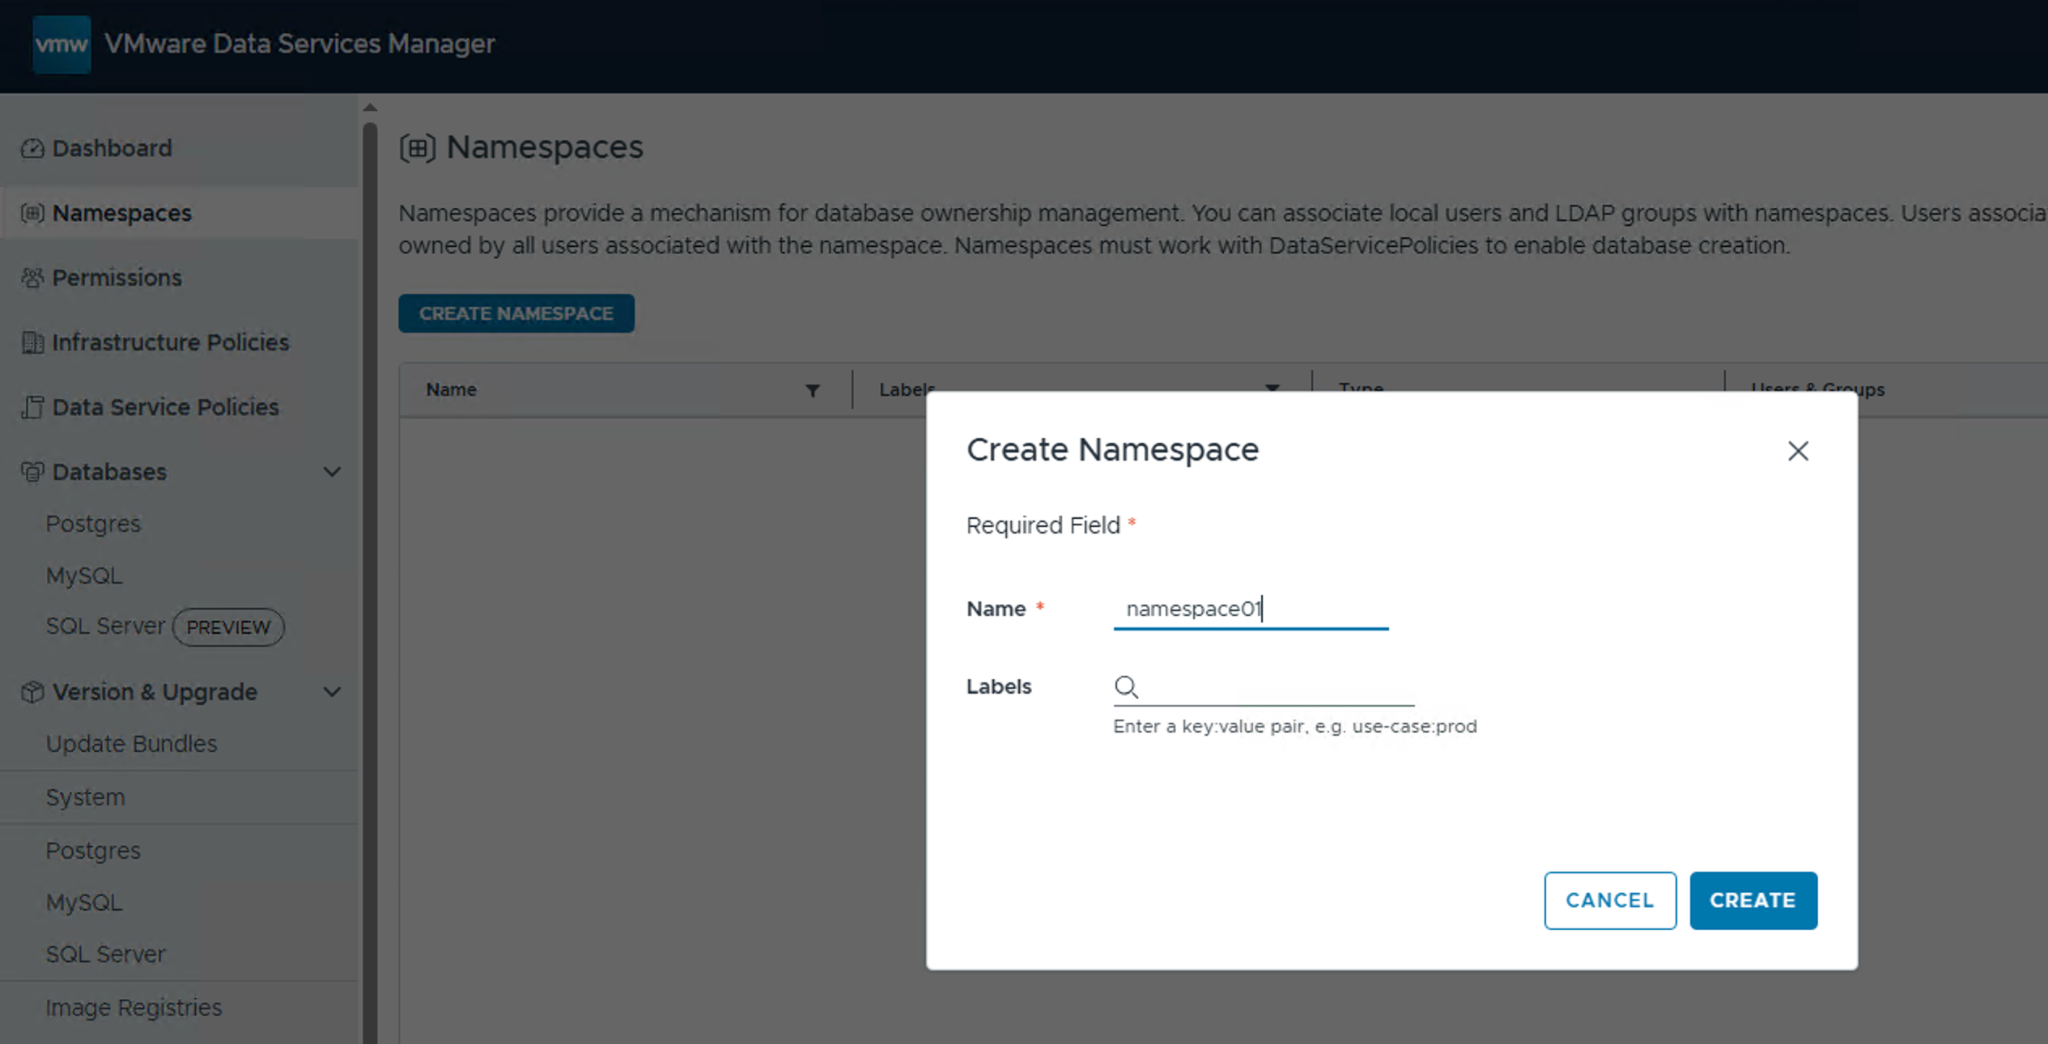Image resolution: width=2048 pixels, height=1044 pixels.
Task: Click the search magnifier icon in Labels
Action: 1126,687
